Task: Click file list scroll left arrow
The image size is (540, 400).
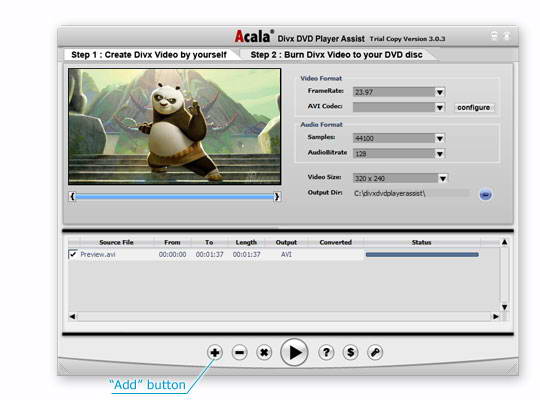Action: (x=72, y=316)
